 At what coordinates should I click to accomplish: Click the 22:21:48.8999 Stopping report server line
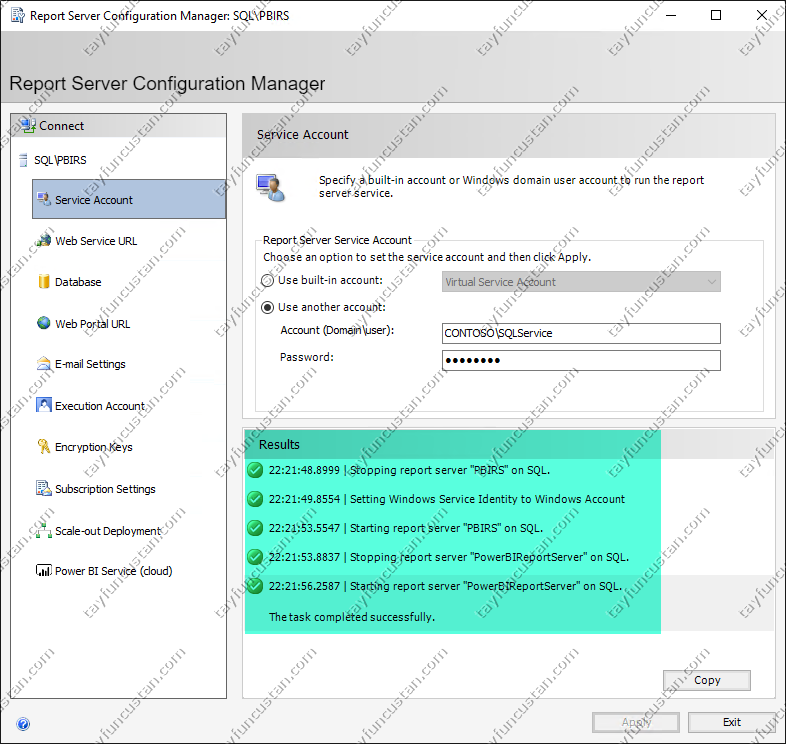point(409,470)
